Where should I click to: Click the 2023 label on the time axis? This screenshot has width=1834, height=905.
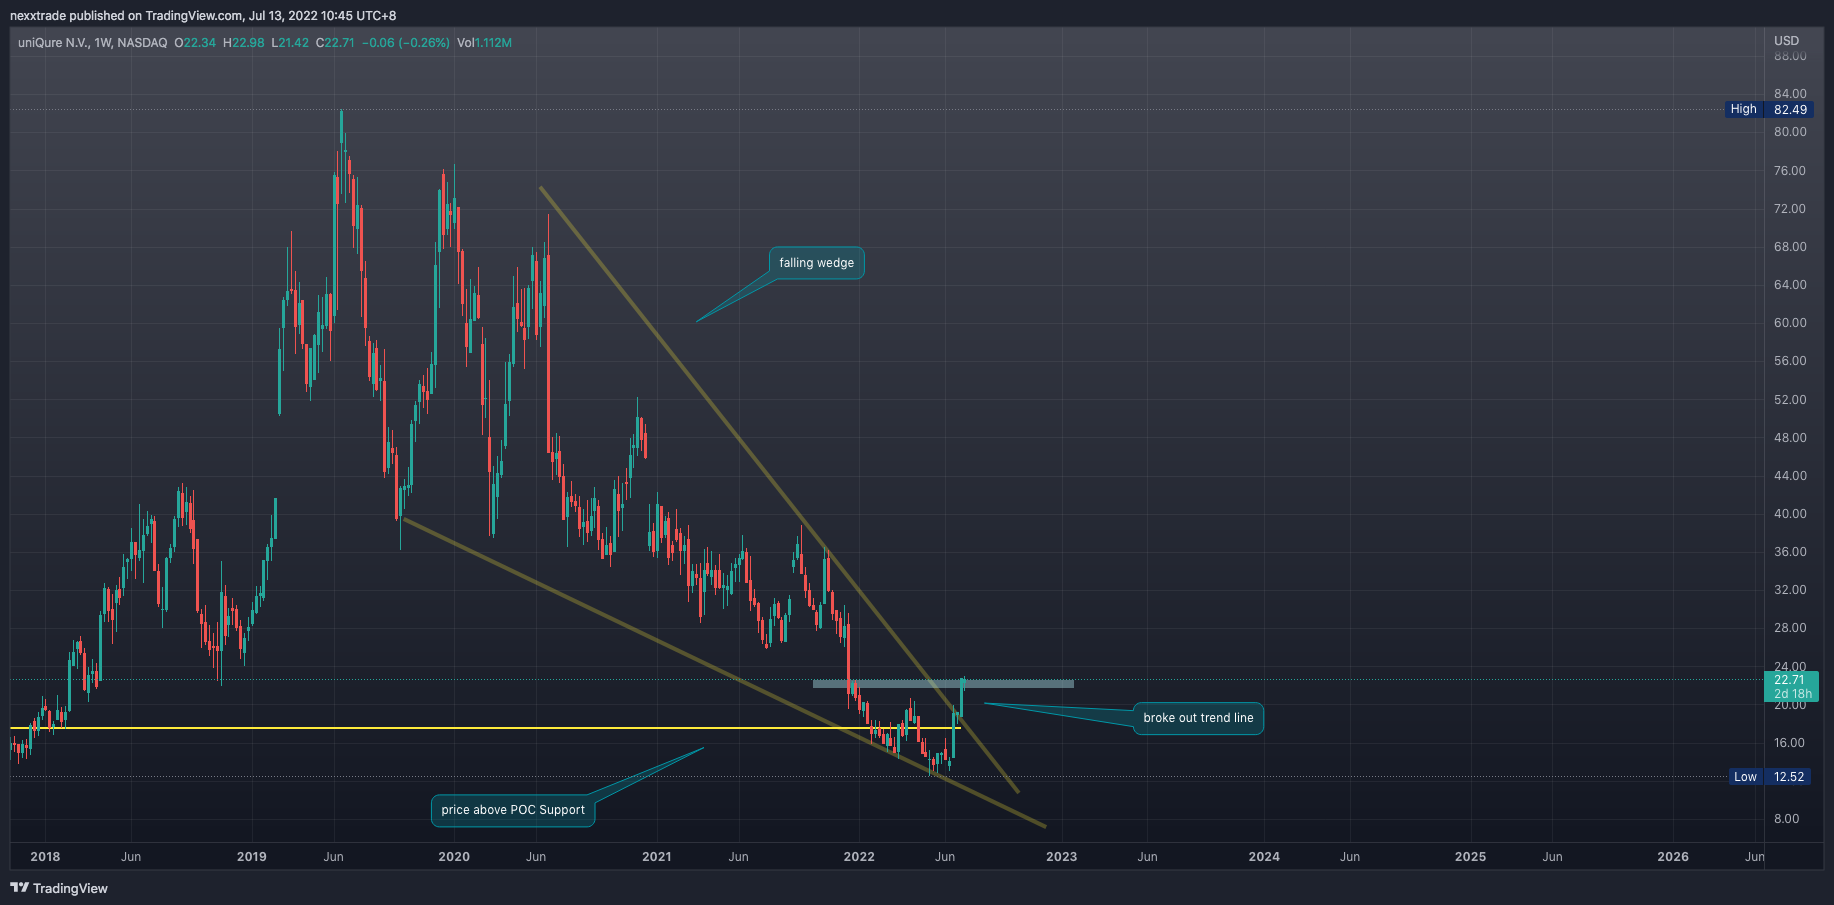[1061, 856]
